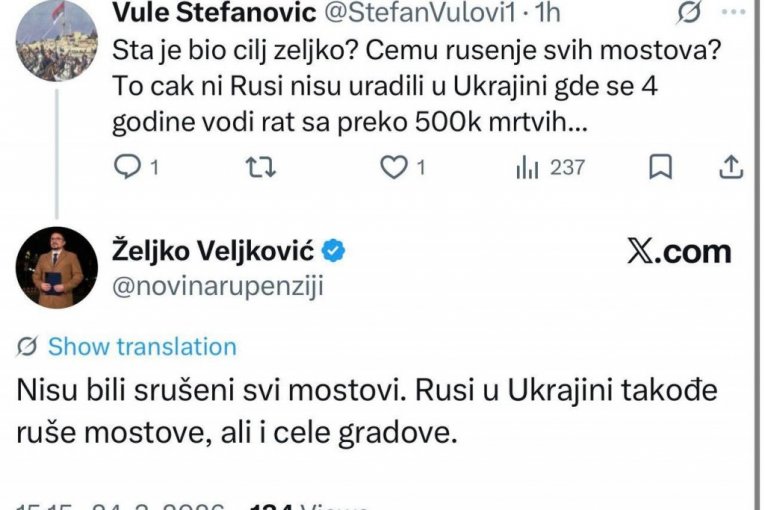Click the Grok icon beside the 1h timestamp
765x510 pixels.
pos(688,13)
